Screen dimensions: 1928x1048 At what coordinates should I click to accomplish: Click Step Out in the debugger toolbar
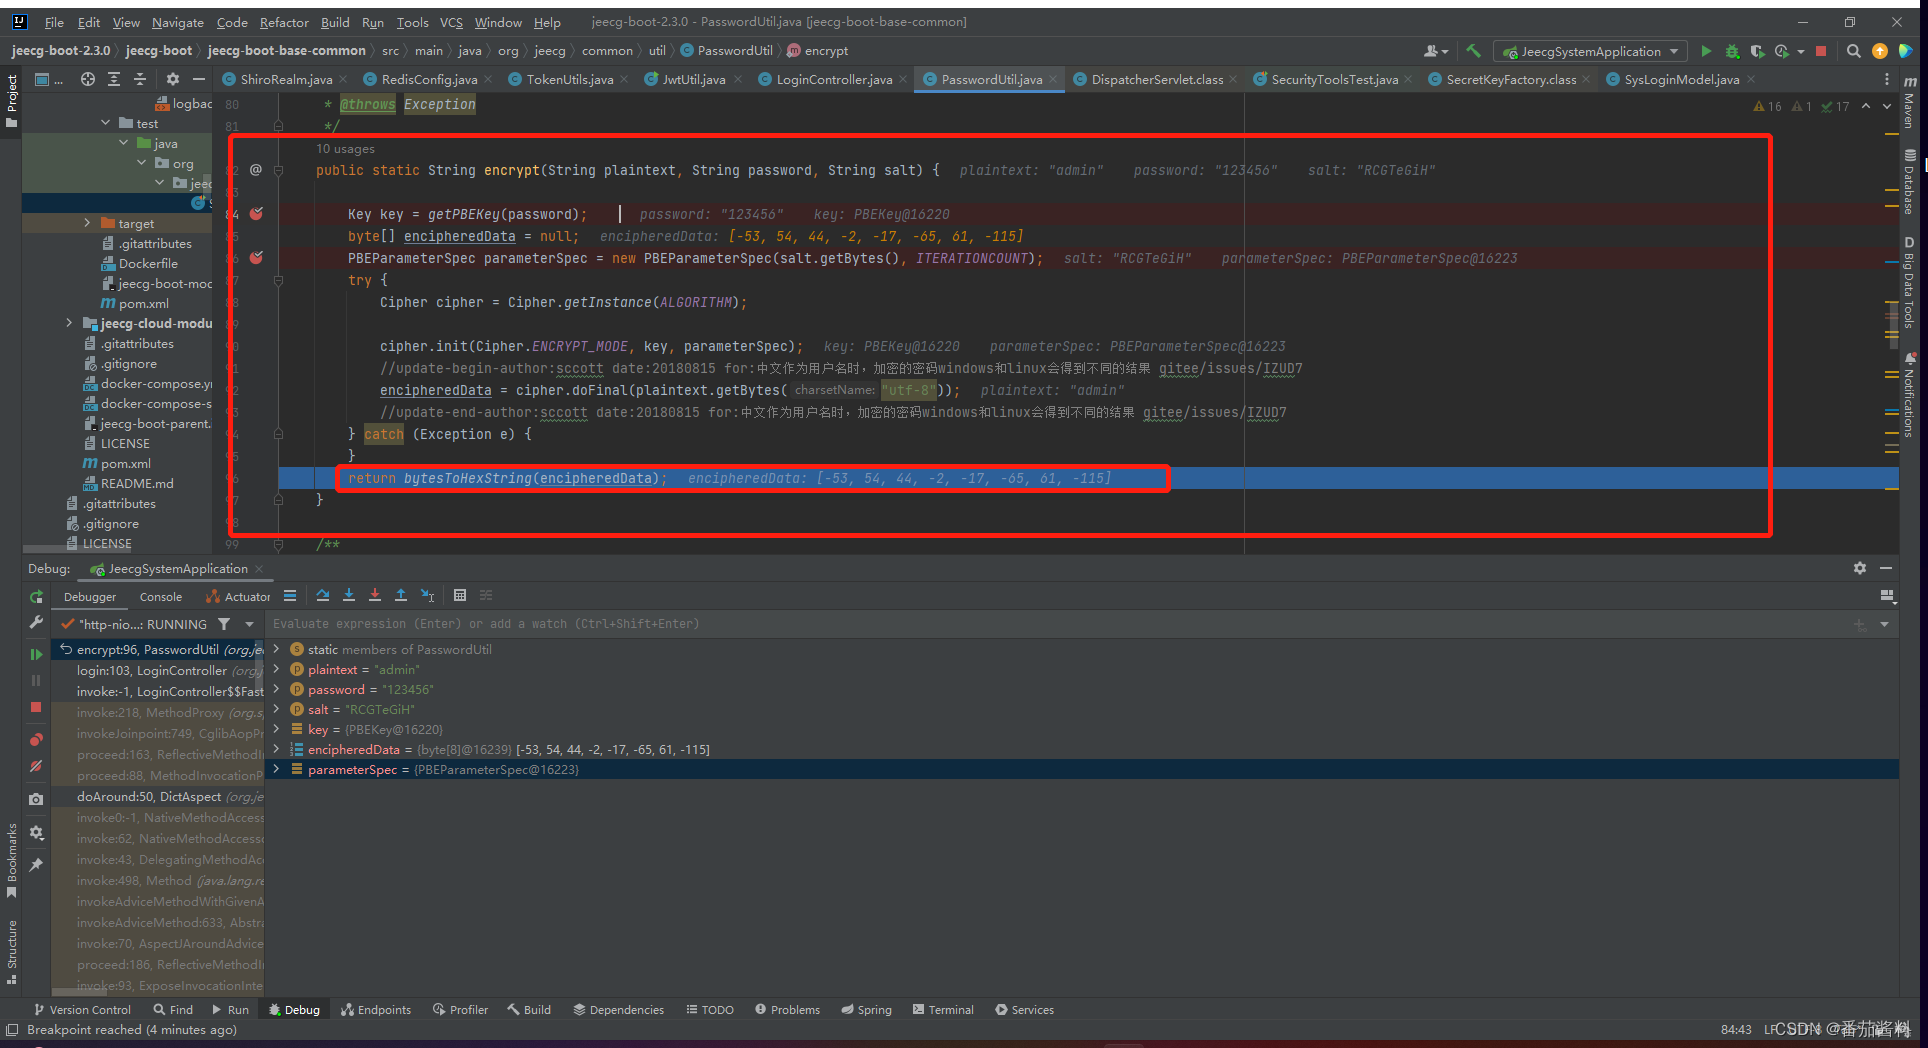[401, 596]
